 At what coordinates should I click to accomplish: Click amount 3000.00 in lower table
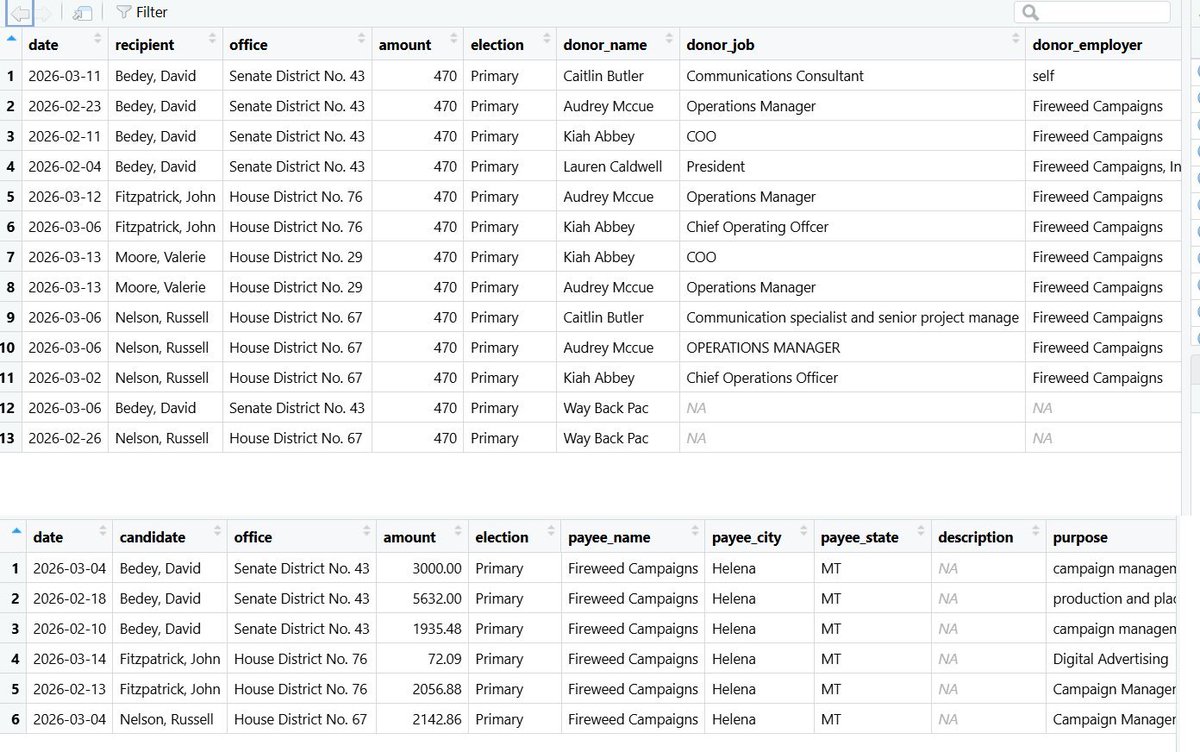coord(437,568)
